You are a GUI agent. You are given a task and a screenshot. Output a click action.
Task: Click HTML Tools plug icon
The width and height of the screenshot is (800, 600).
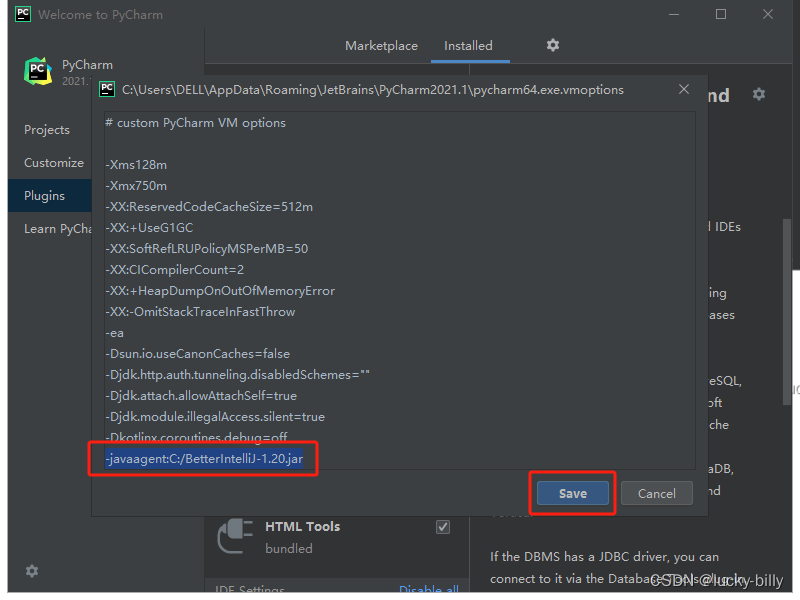coord(235,536)
